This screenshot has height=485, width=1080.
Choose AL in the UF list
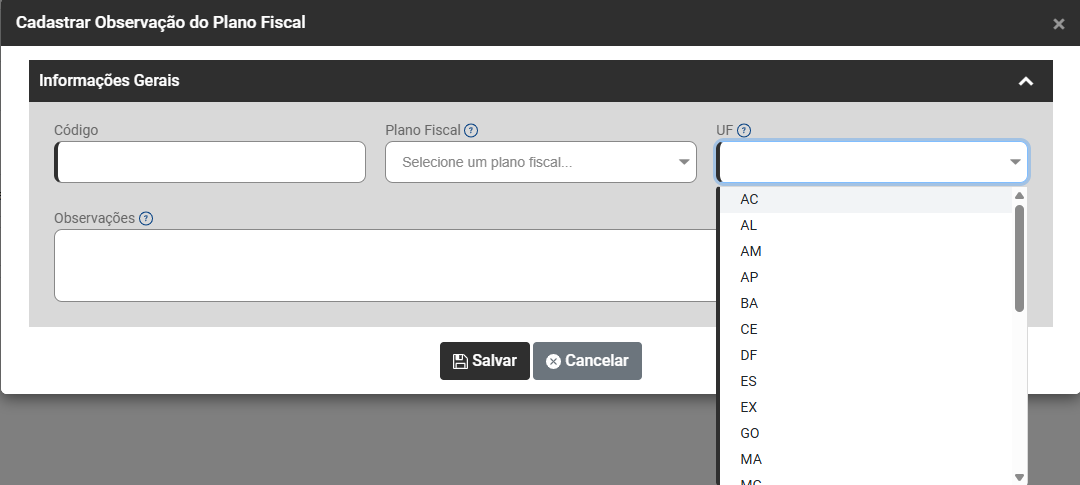coord(749,225)
